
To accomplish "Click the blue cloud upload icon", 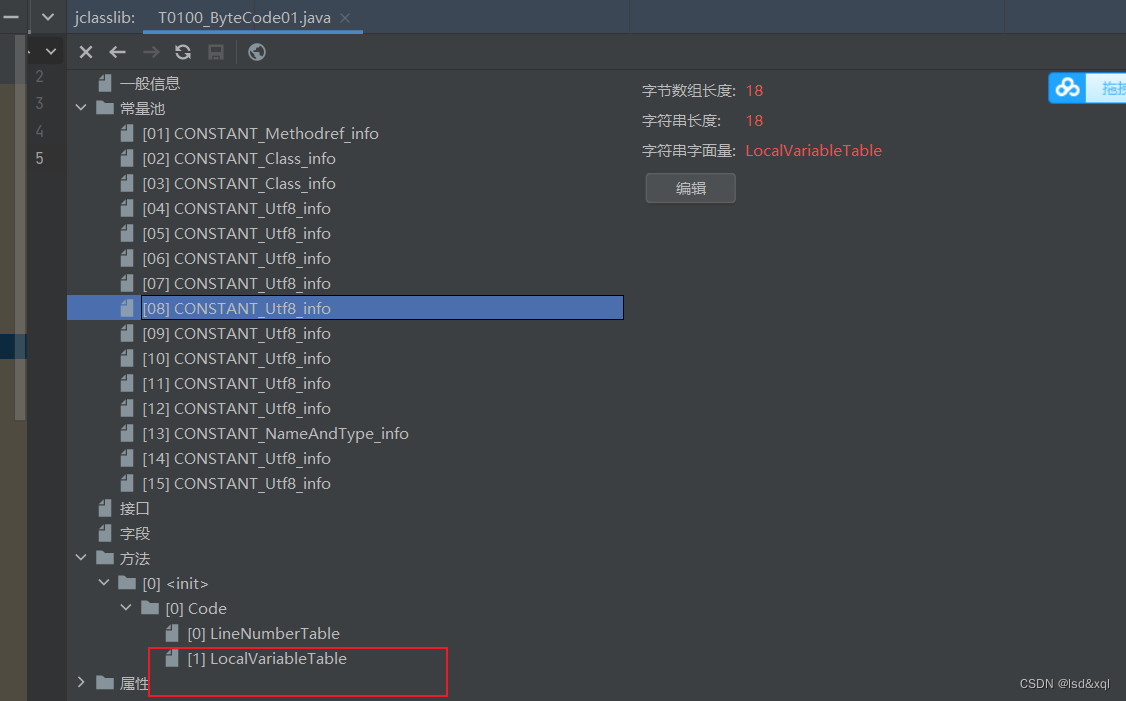I will coord(1067,88).
